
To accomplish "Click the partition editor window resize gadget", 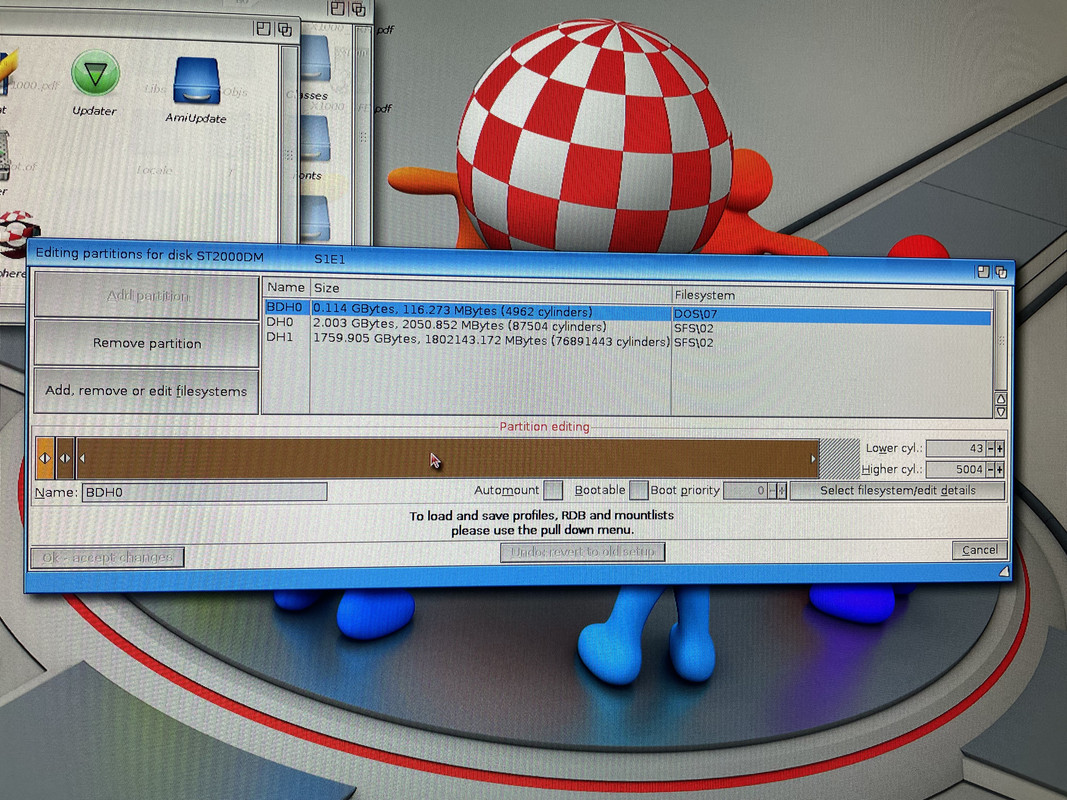I will 1004,571.
